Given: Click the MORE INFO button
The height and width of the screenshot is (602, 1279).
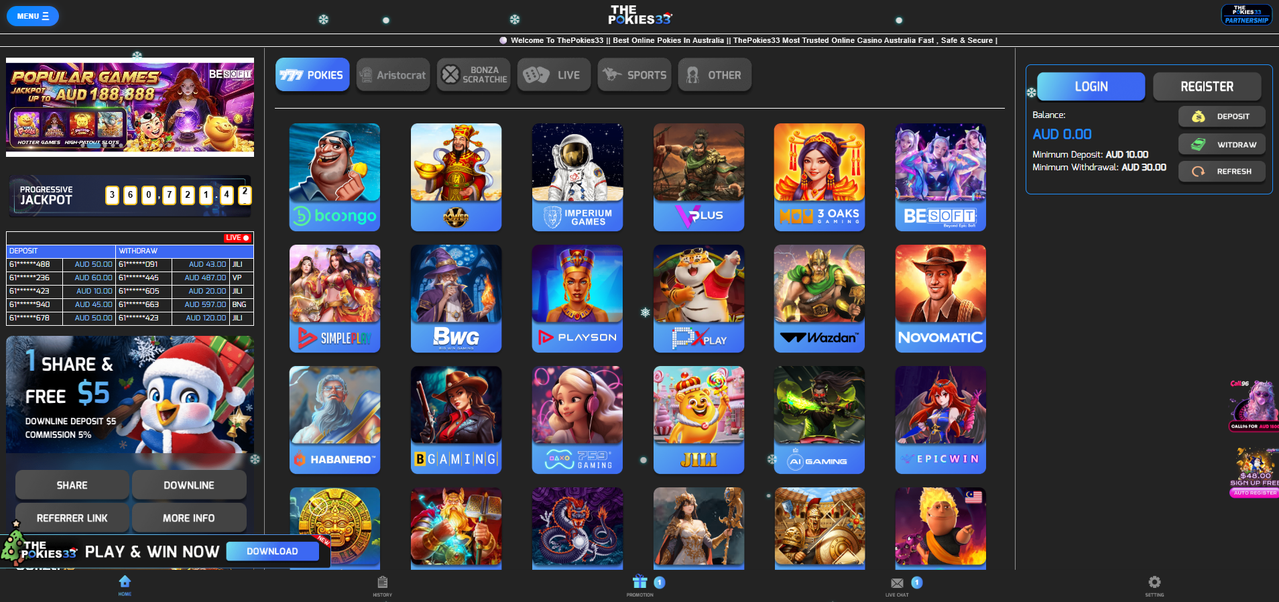Looking at the screenshot, I should pyautogui.click(x=189, y=518).
